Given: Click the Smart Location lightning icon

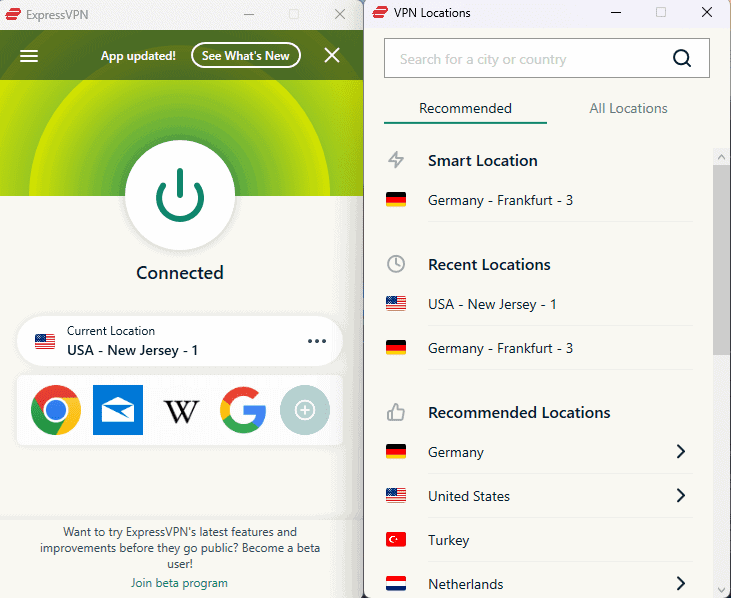Looking at the screenshot, I should (x=396, y=160).
